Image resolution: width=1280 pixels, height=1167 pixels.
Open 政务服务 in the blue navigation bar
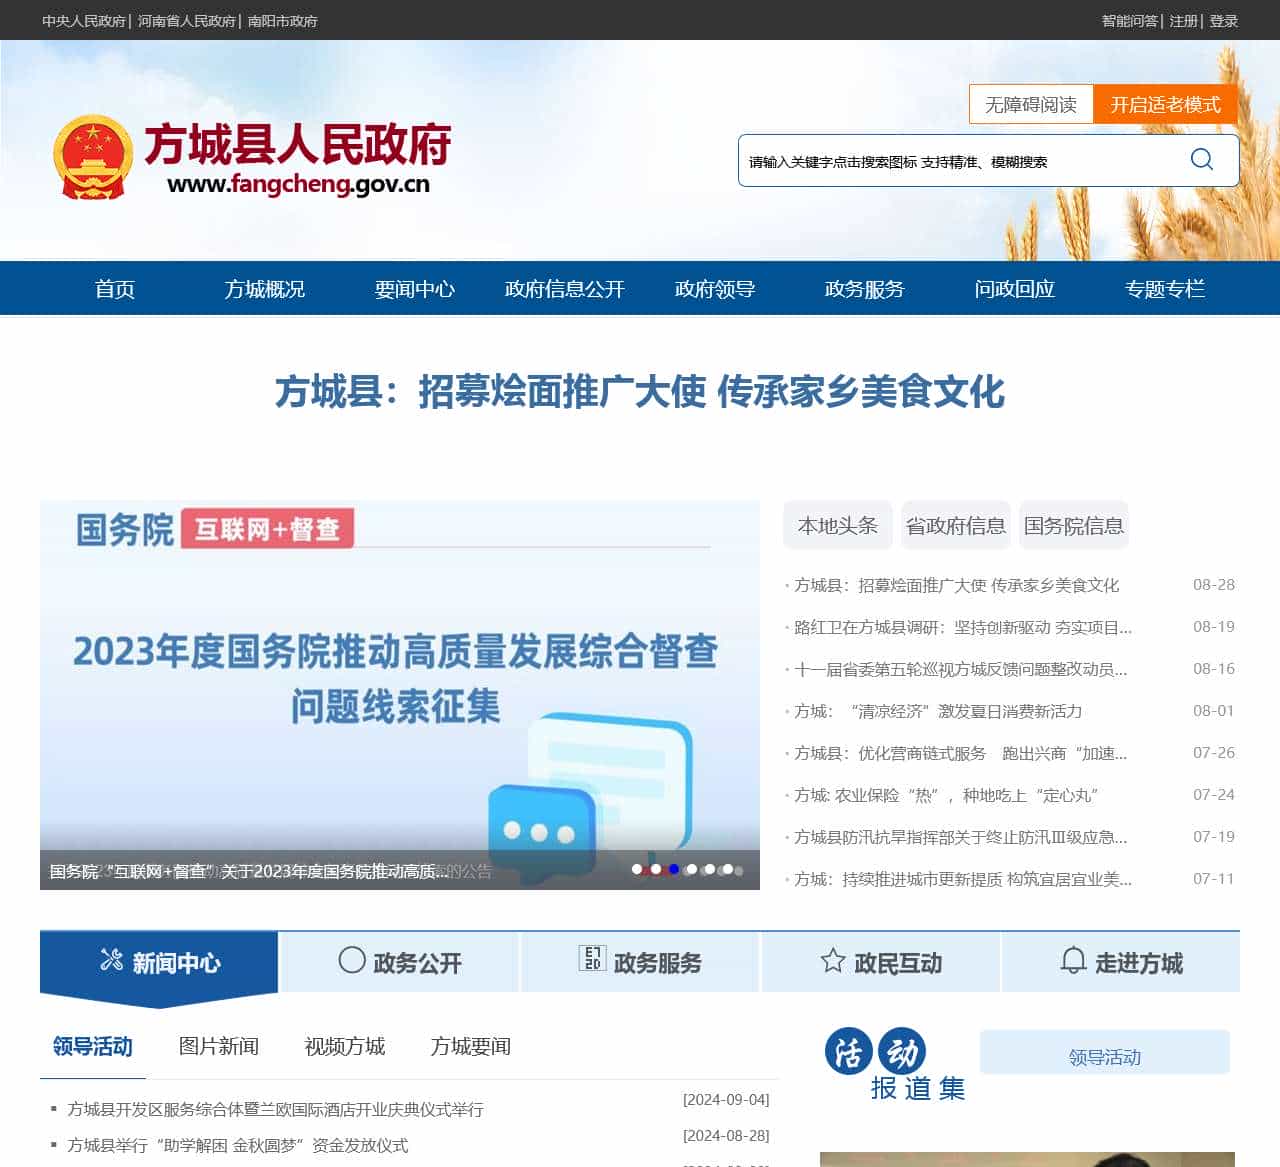coord(865,289)
